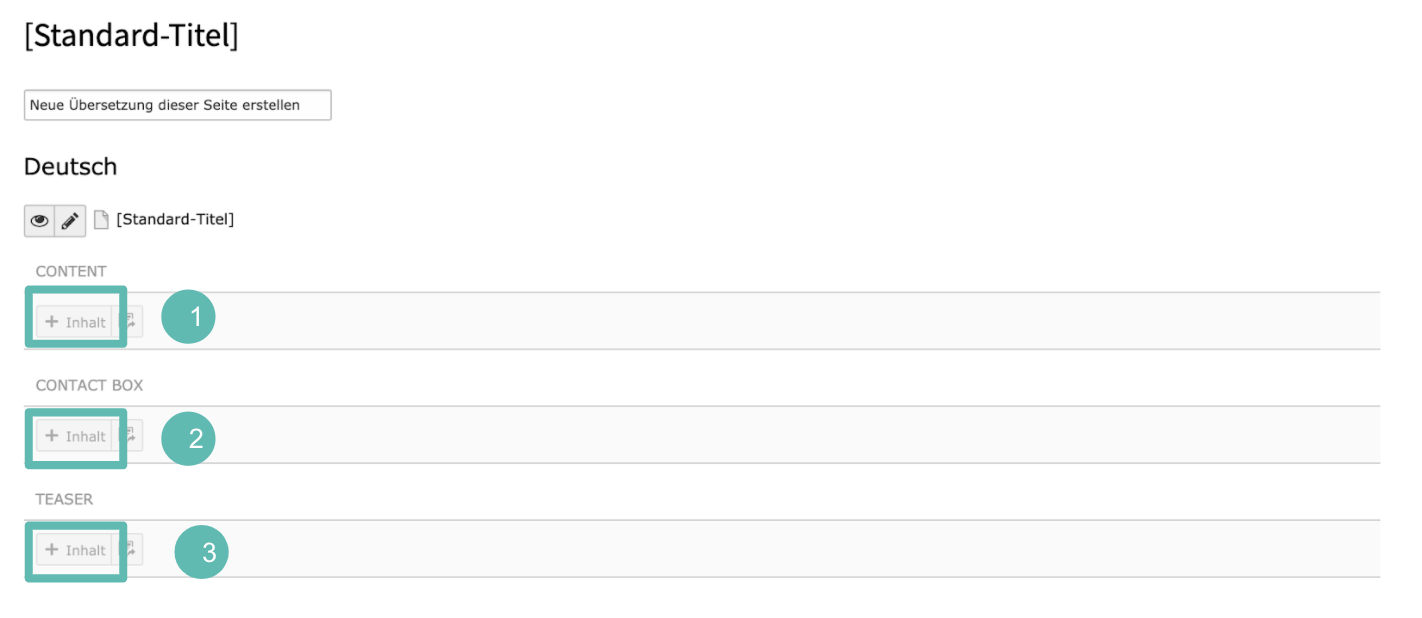Edit page properties with the pencil icon
Image resolution: width=1422 pixels, height=618 pixels.
tap(70, 221)
